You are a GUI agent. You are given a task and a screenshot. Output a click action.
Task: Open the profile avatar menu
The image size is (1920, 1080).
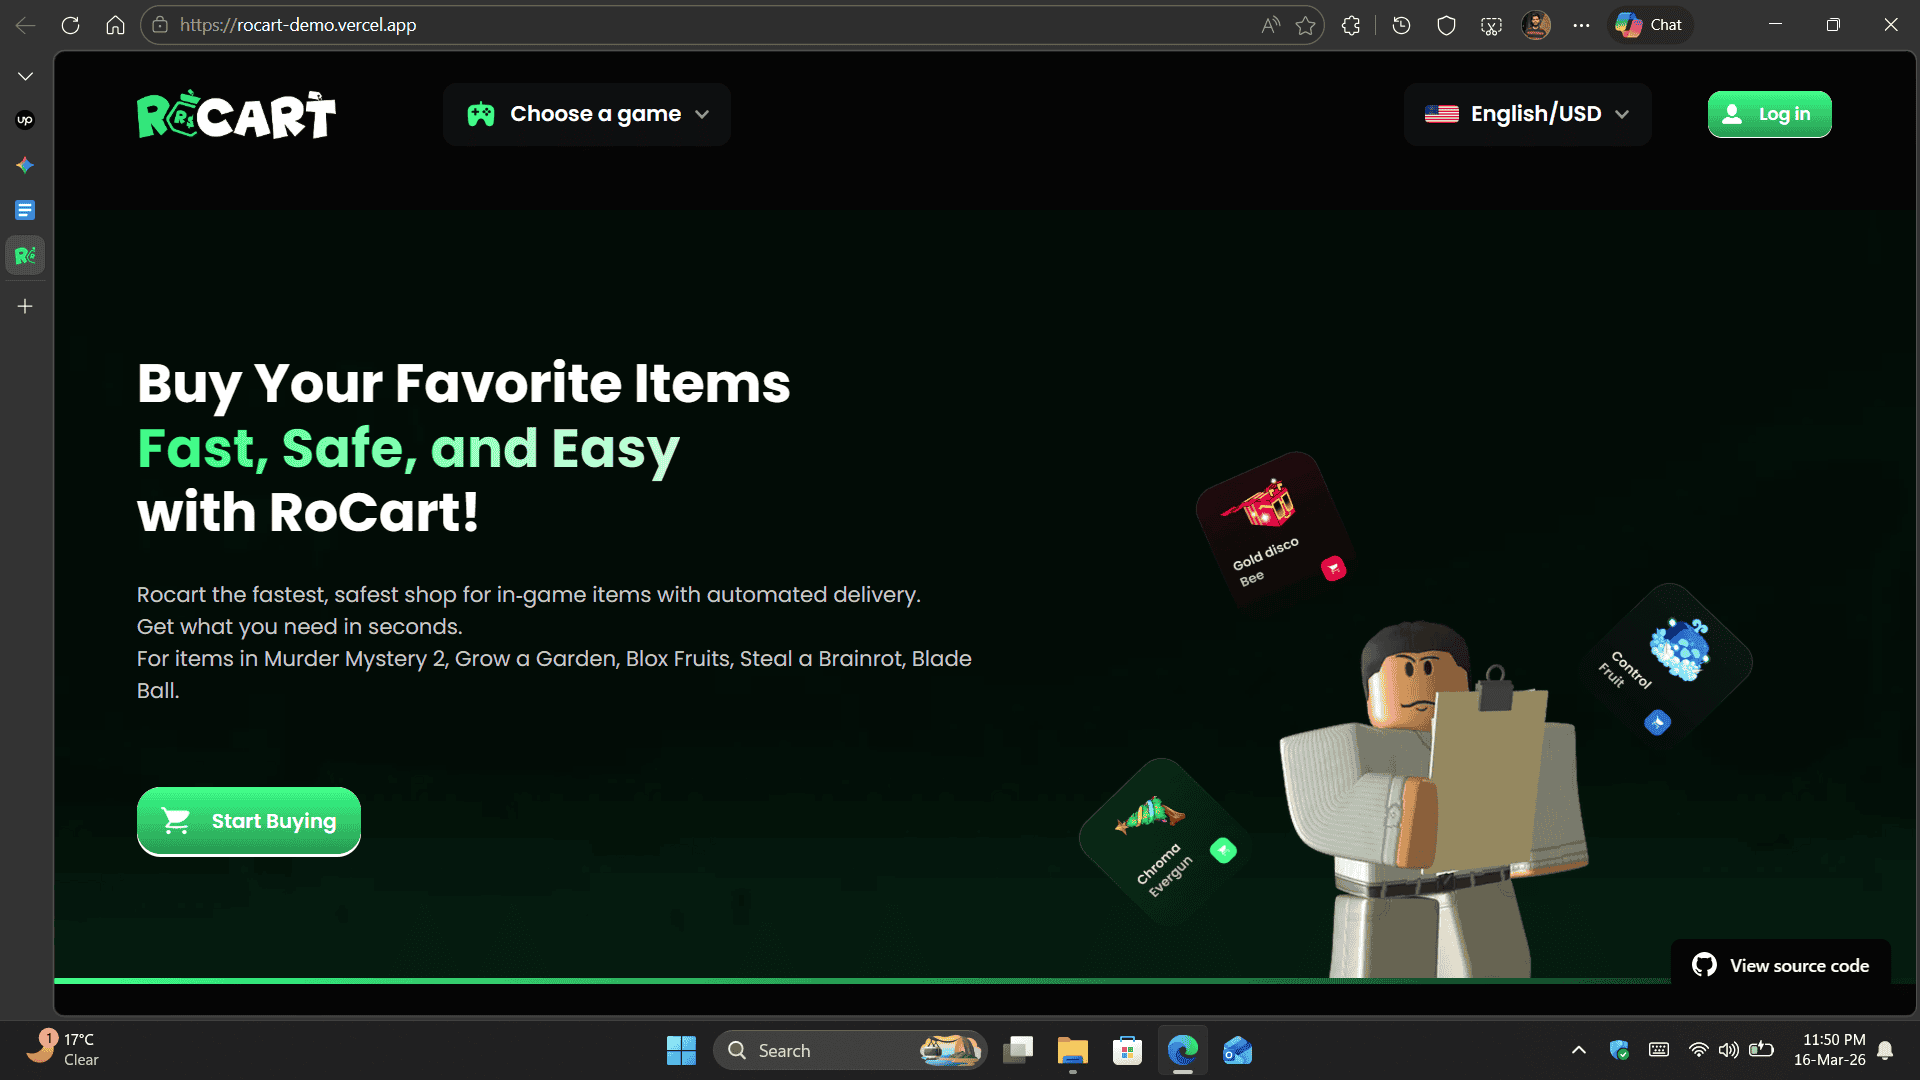[x=1536, y=25]
